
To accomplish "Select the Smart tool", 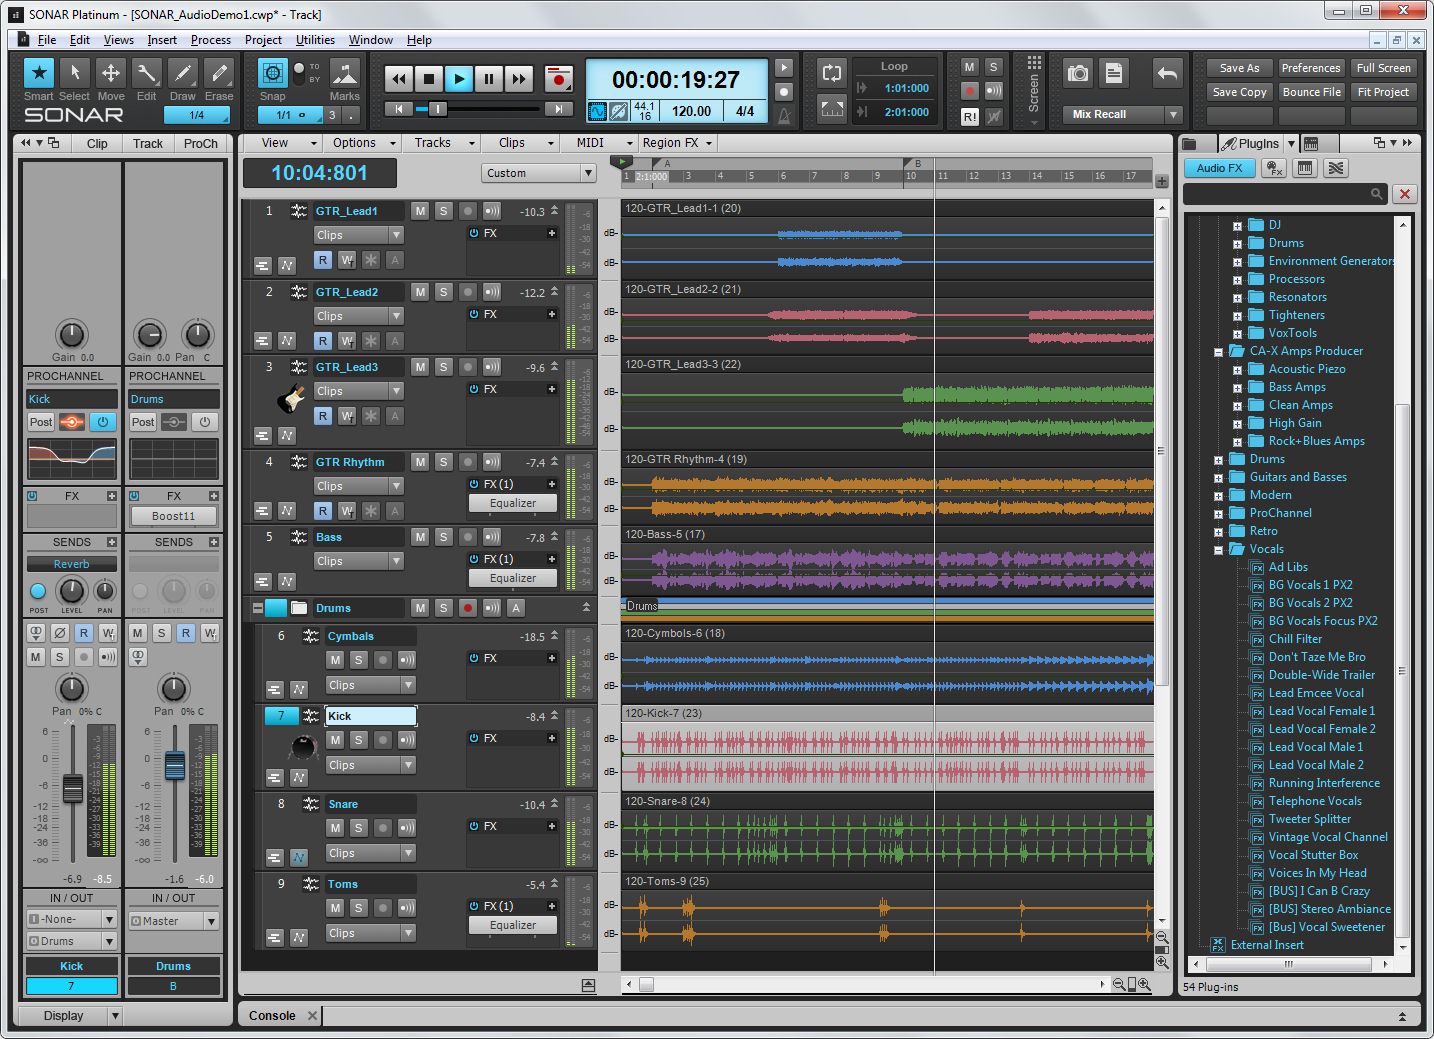I will [x=39, y=73].
